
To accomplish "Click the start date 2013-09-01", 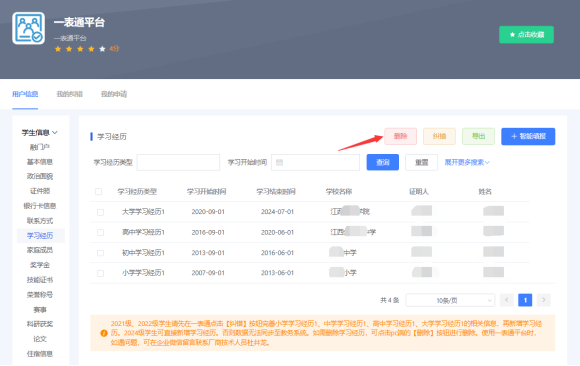I will pos(208,253).
